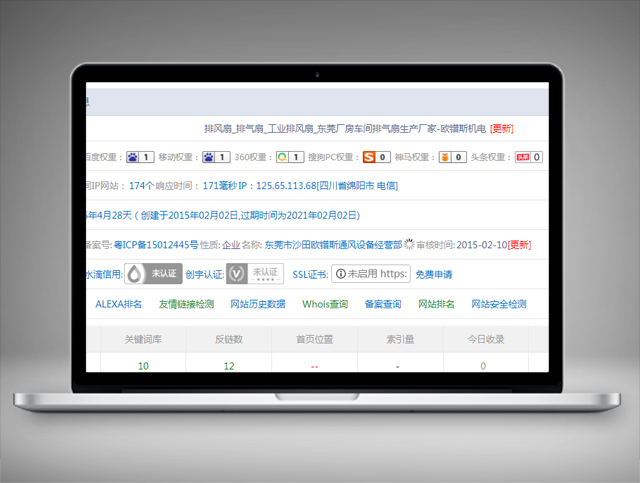Image resolution: width=640 pixels, height=483 pixels.
Task: Click keyword count value 10
Action: tap(143, 366)
